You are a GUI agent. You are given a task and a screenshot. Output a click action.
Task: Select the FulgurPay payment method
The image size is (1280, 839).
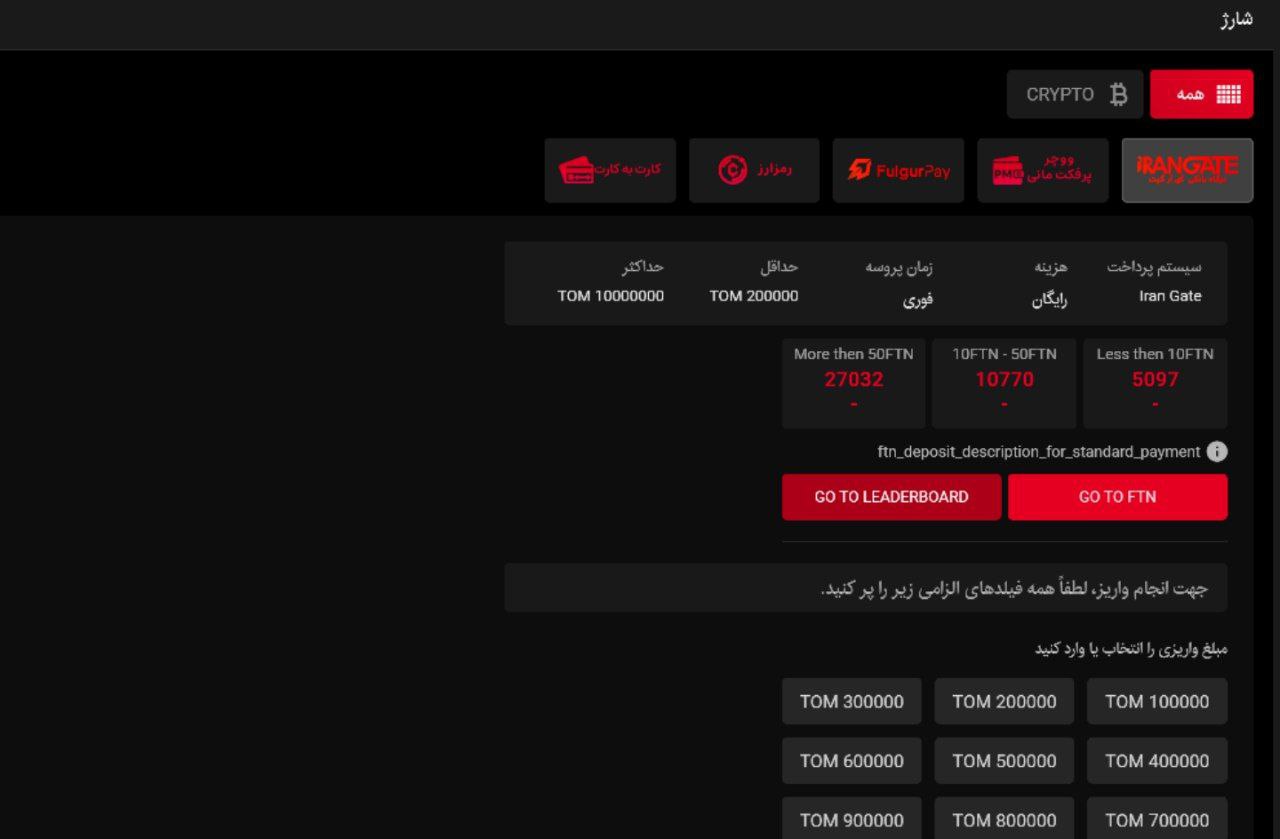click(x=898, y=170)
